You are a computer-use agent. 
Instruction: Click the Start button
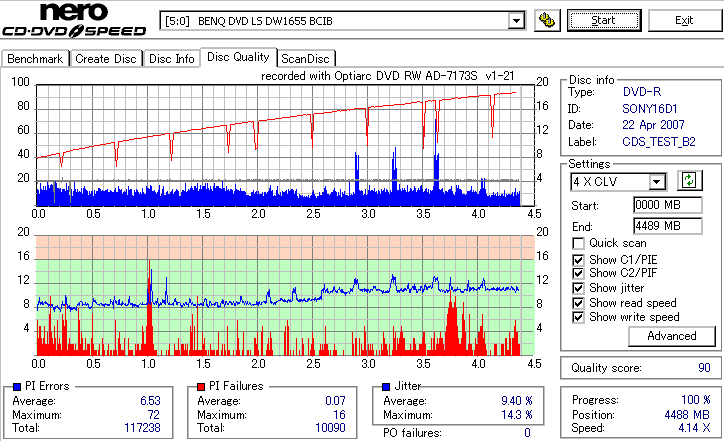[604, 20]
